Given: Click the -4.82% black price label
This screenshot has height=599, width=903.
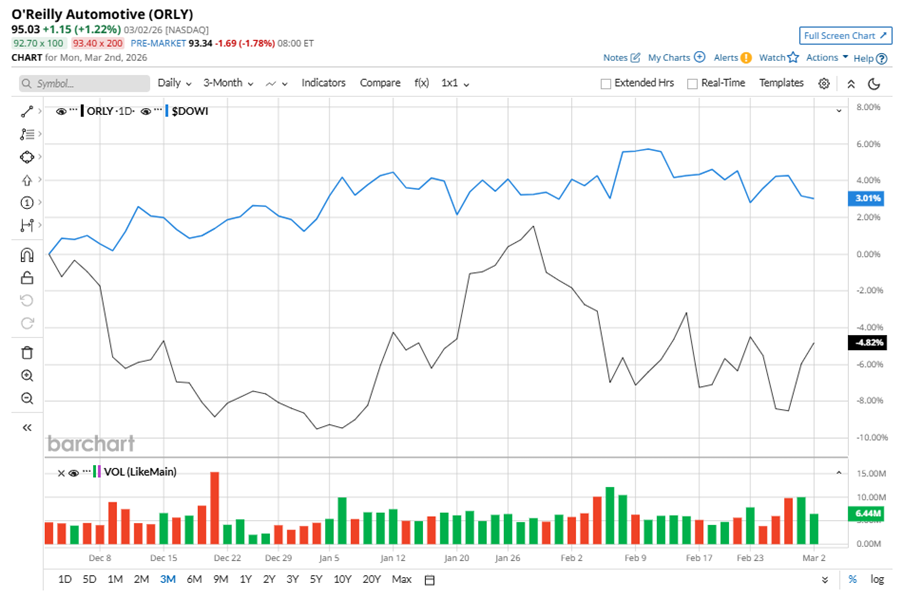Looking at the screenshot, I should [x=866, y=343].
